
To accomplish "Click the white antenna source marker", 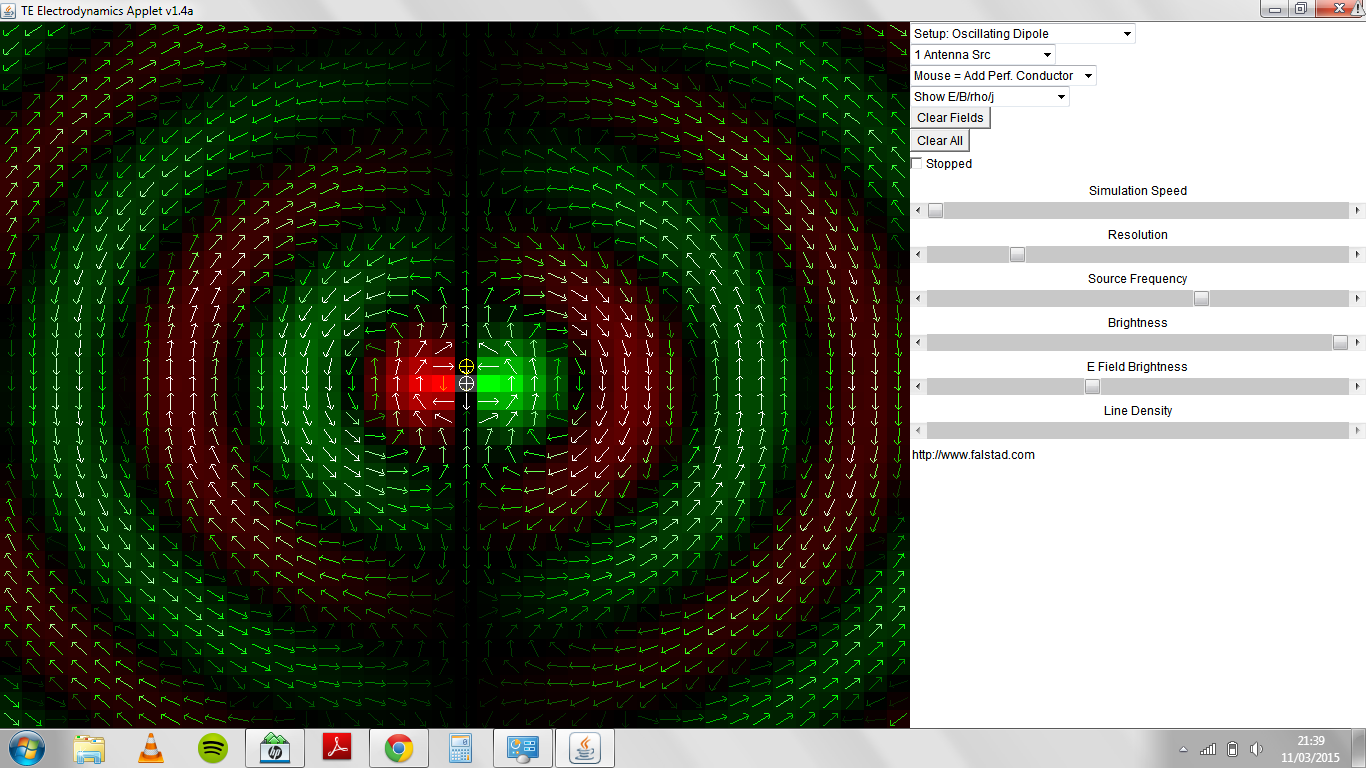I will pos(466,383).
